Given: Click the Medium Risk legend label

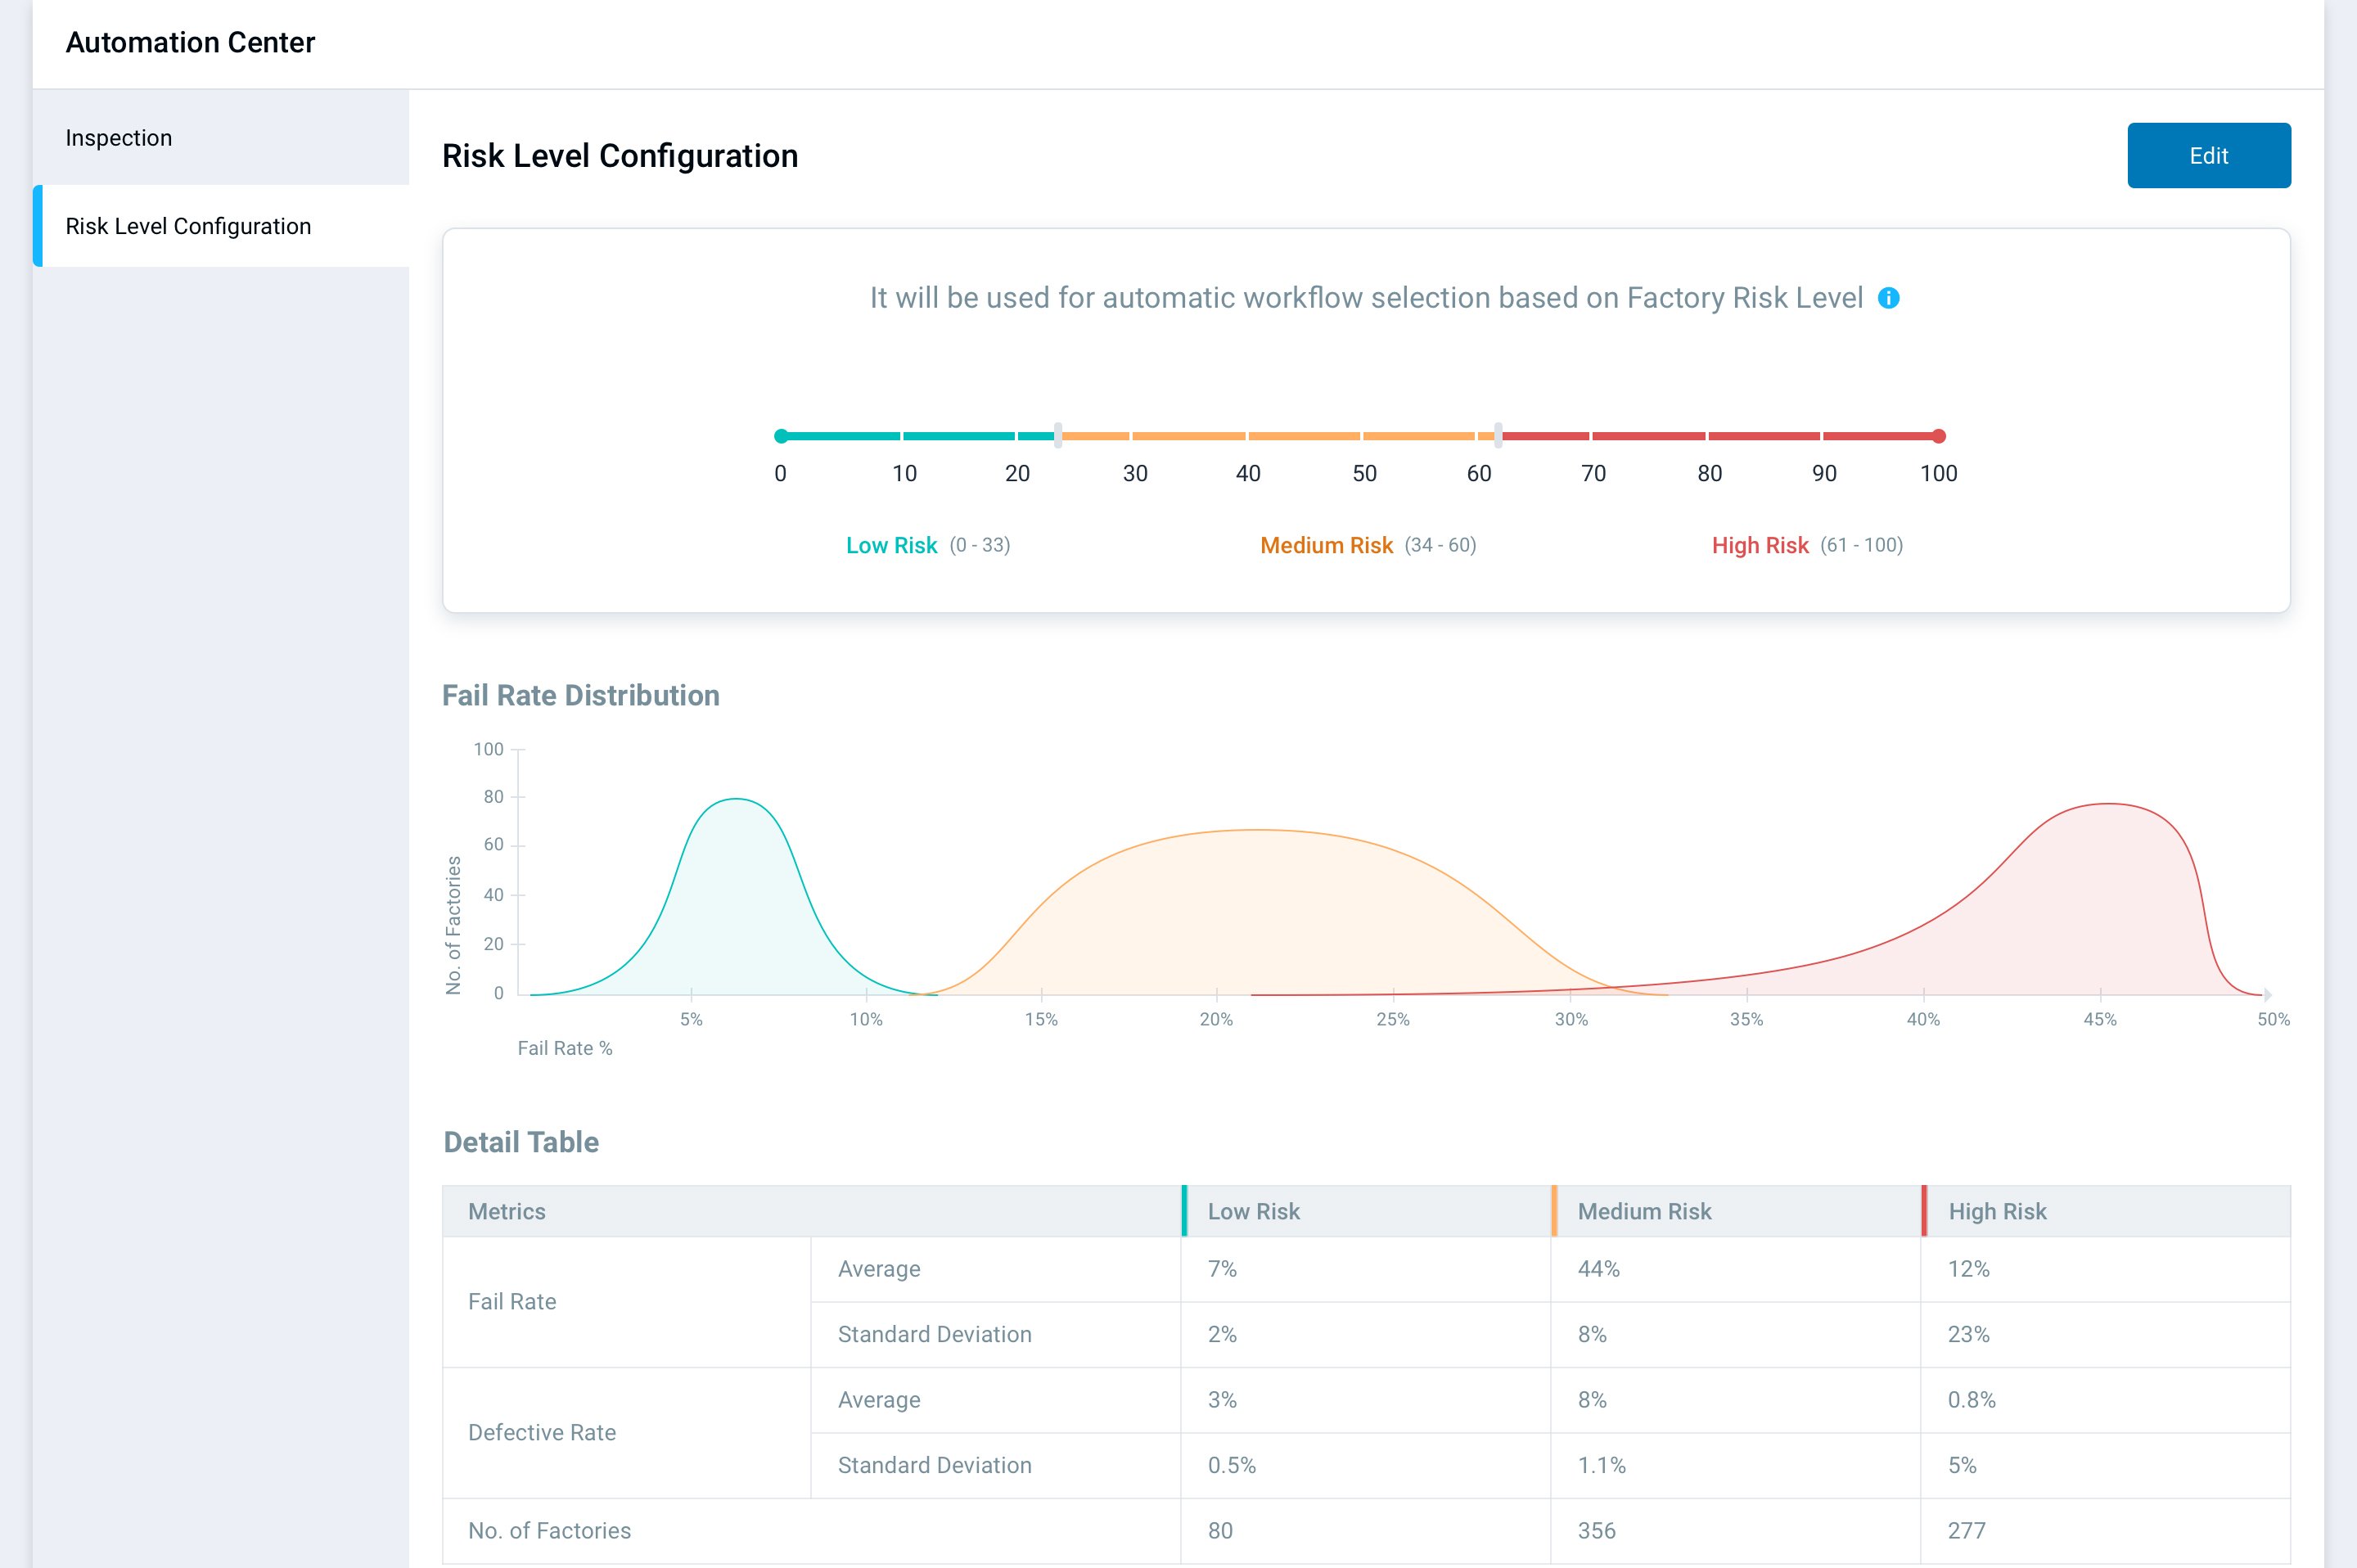Looking at the screenshot, I should coord(1326,545).
